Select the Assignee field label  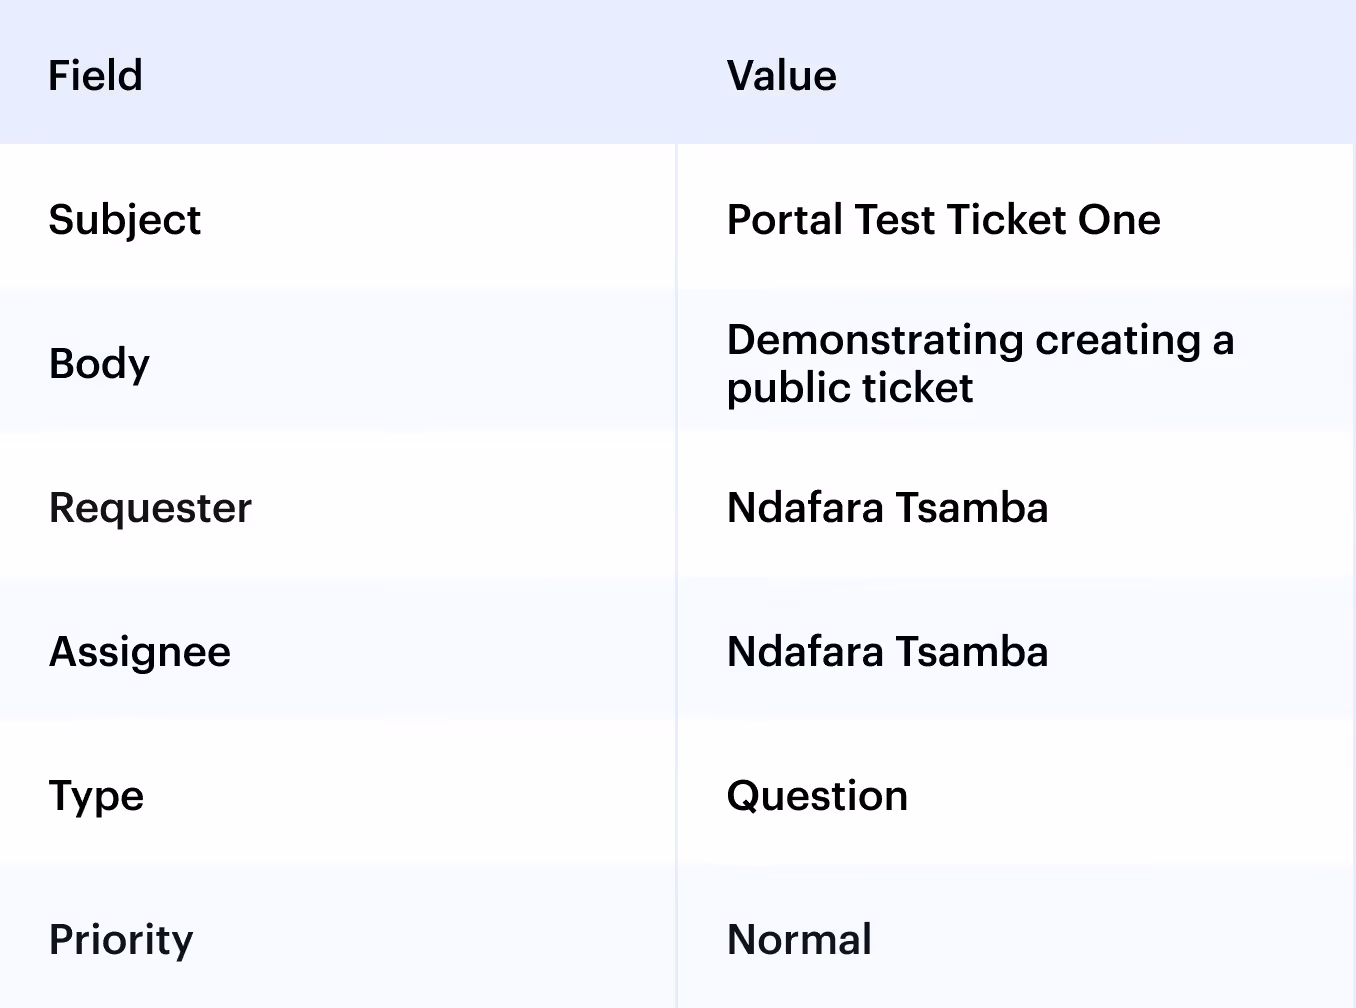point(139,652)
